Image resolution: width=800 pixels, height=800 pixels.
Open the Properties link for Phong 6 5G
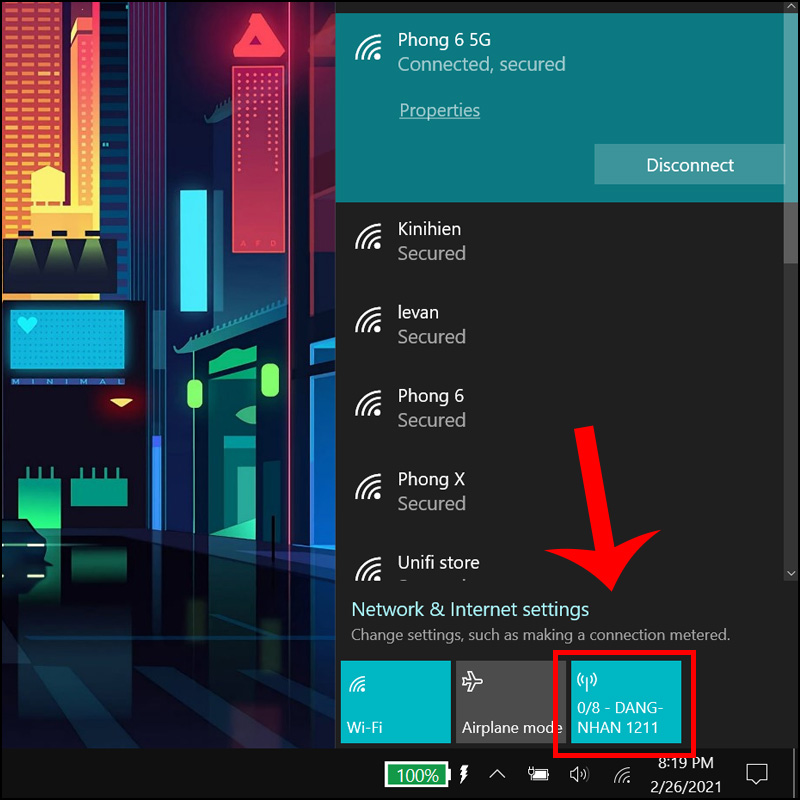click(439, 110)
